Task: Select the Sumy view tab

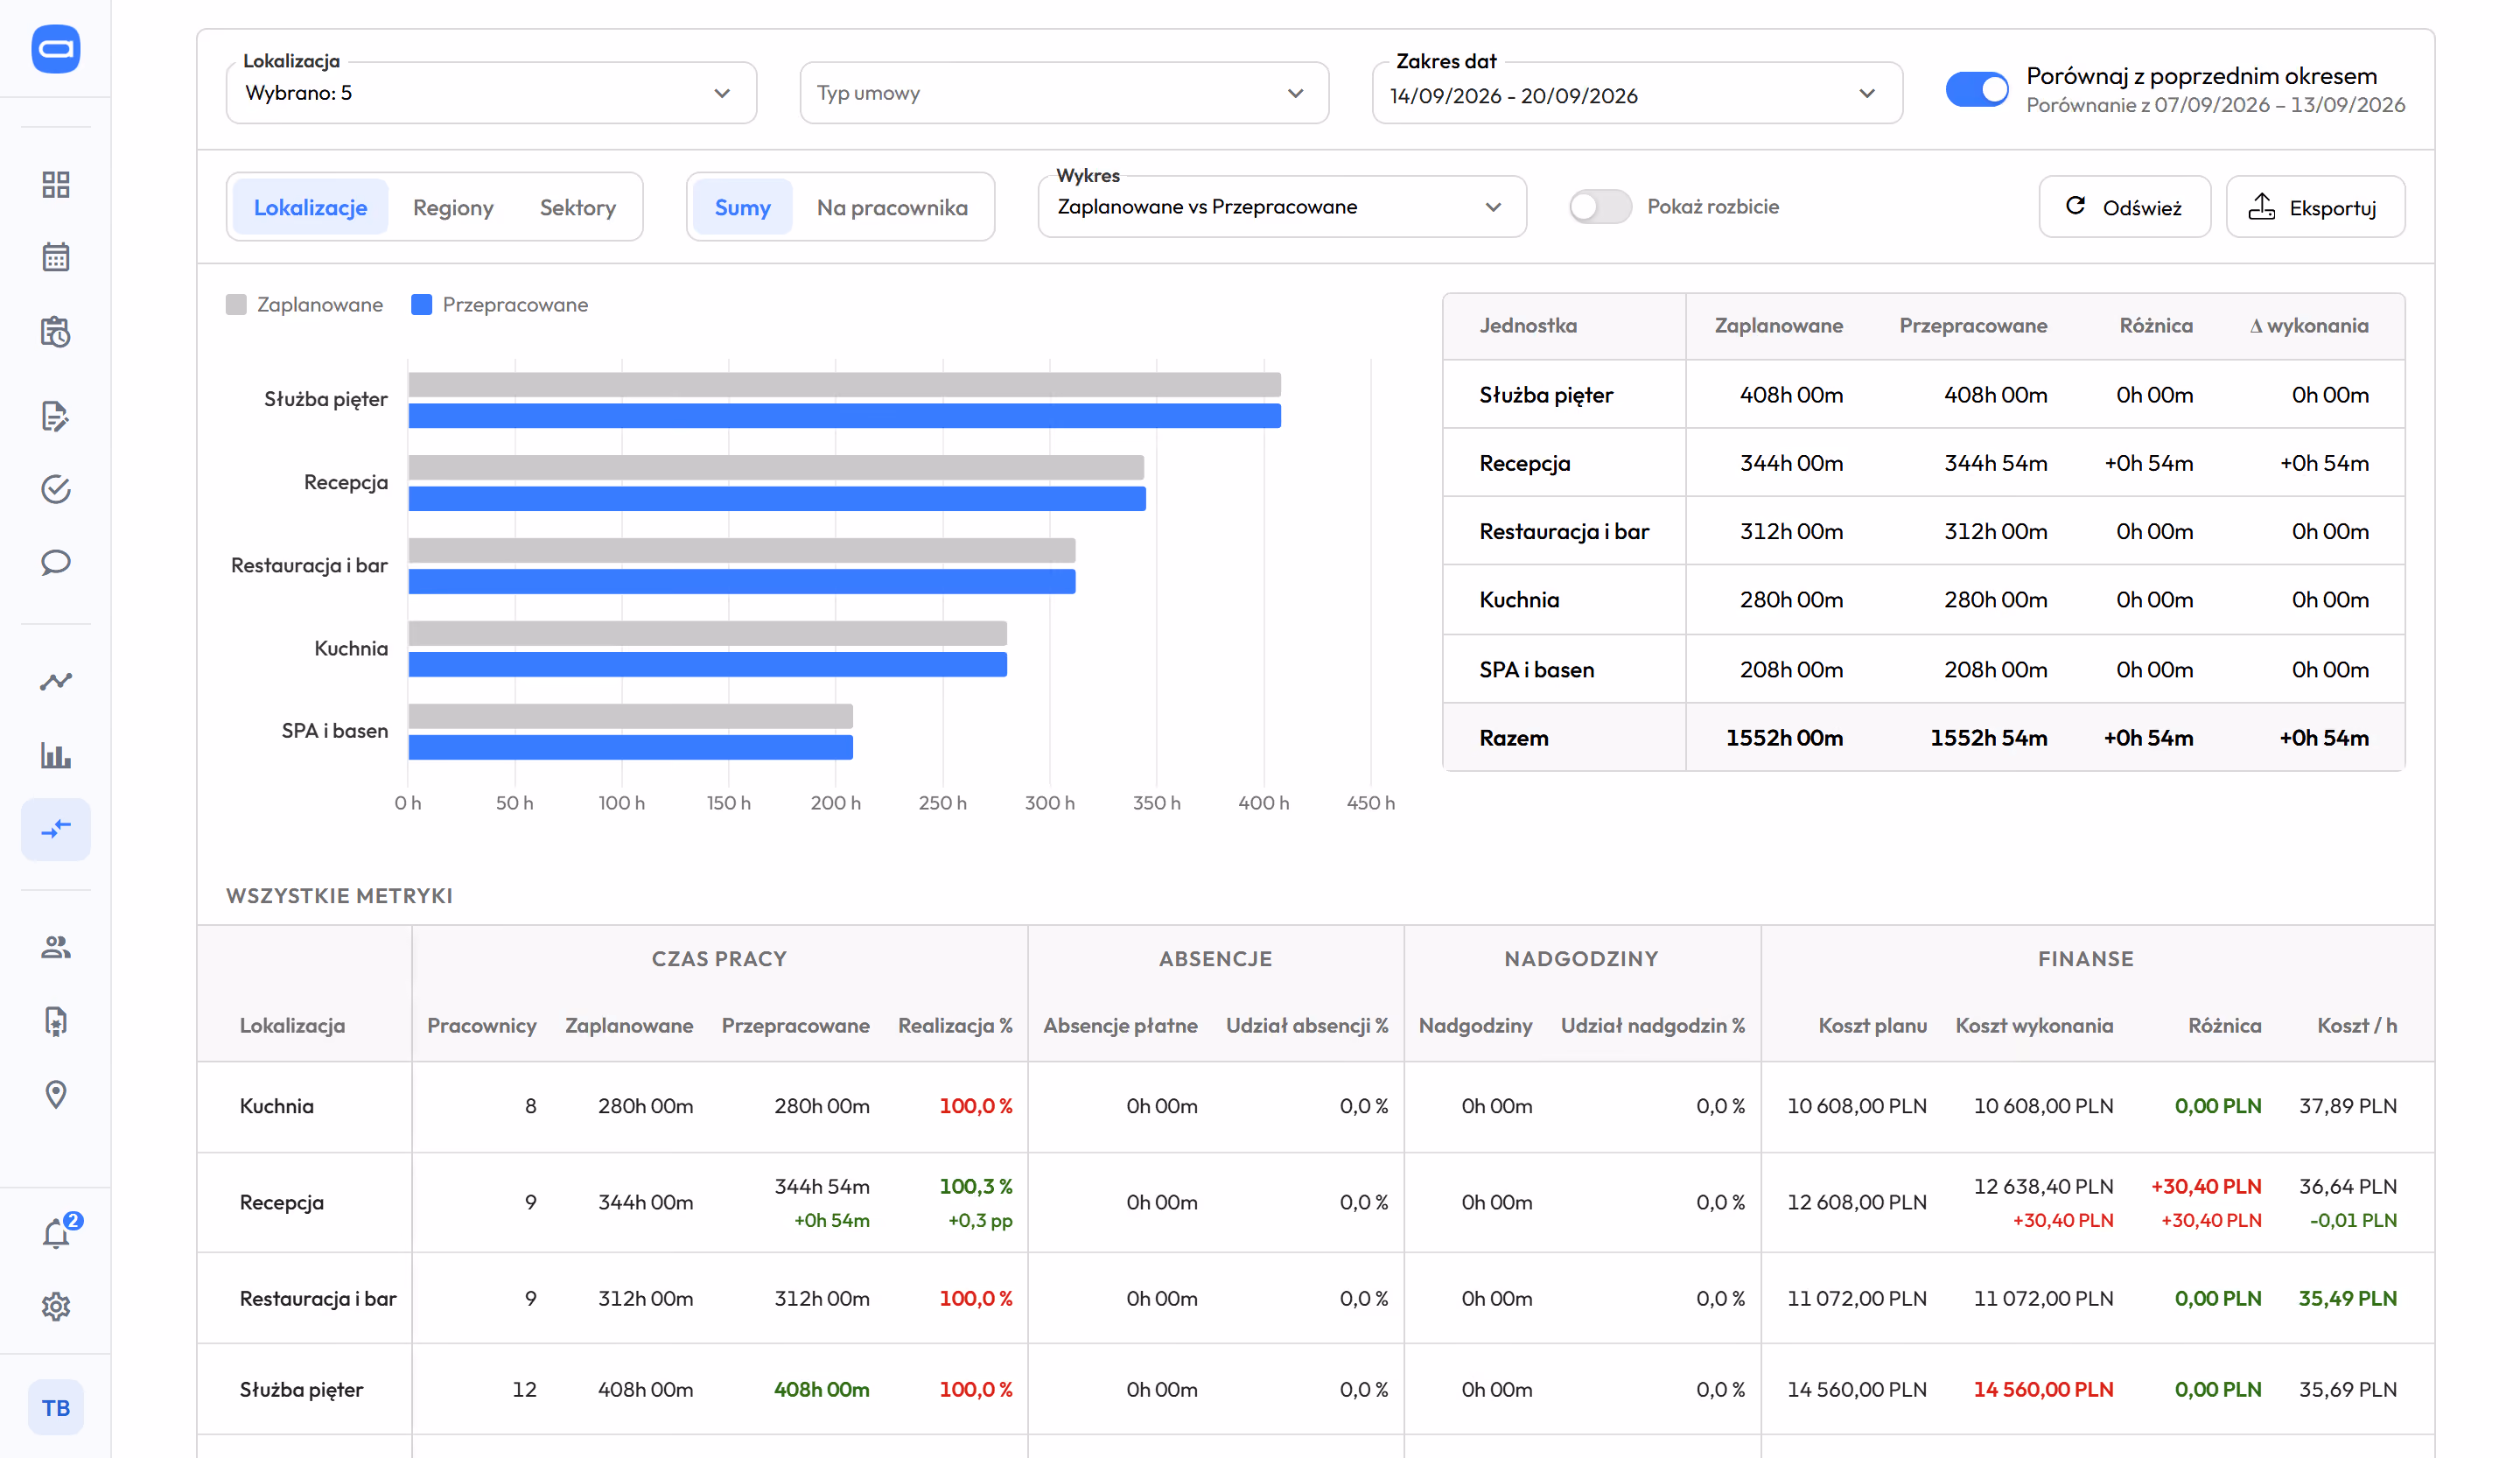Action: (x=742, y=207)
